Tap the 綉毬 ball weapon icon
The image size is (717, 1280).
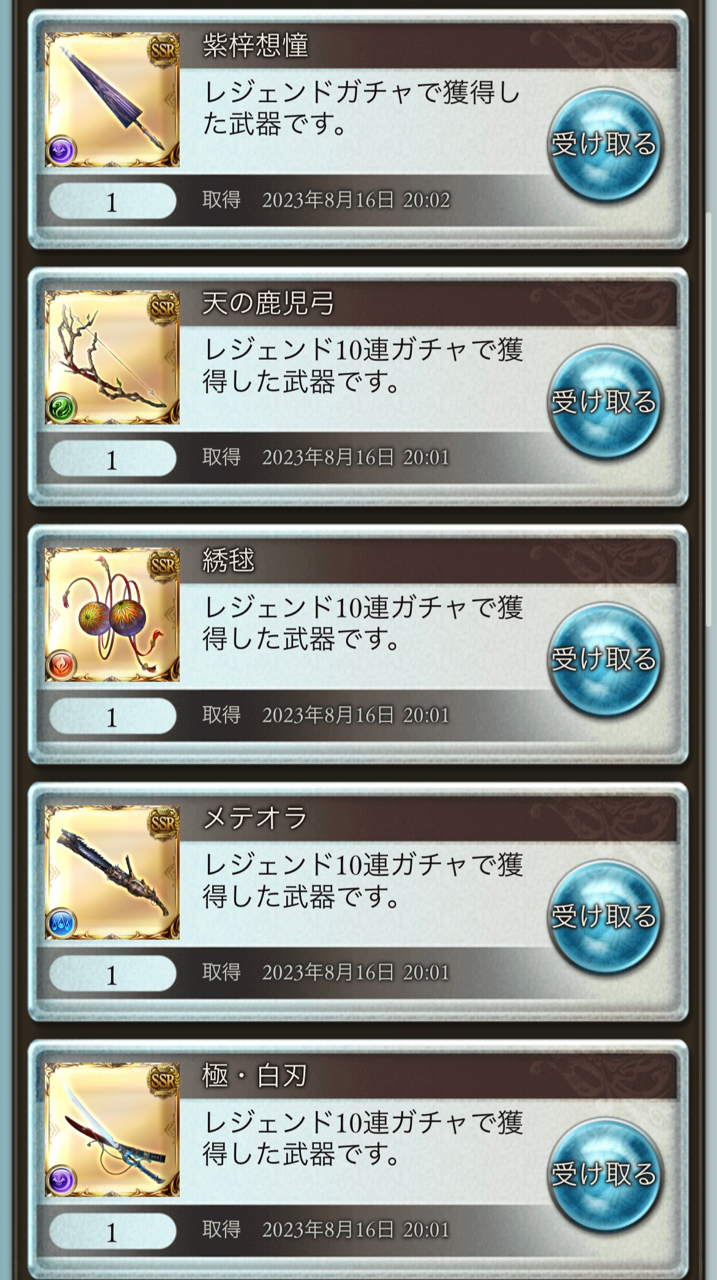(x=112, y=614)
